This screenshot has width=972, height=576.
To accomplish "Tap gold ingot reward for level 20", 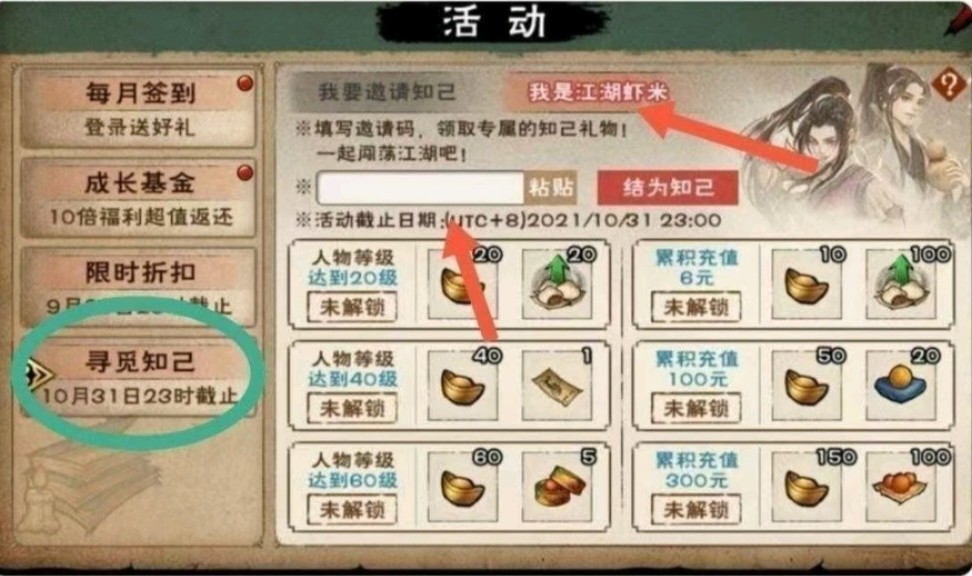I will click(462, 284).
